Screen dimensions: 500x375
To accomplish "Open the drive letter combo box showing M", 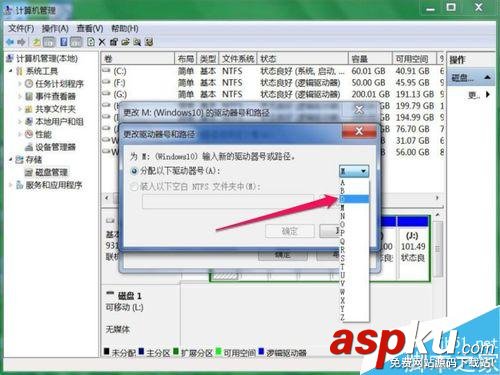I will [x=354, y=171].
